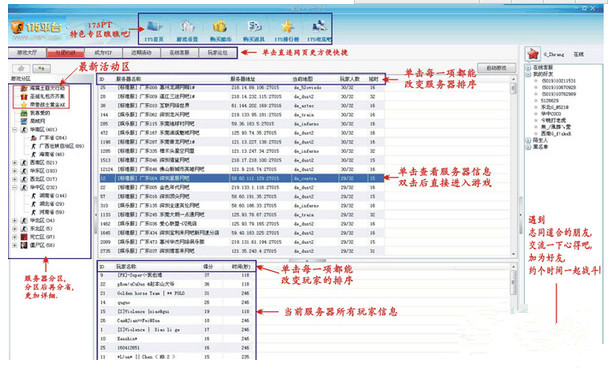Image resolution: width=611 pixels, height=369 pixels.
Task: Collapse the 我的好友 friends group
Action: click(x=528, y=74)
